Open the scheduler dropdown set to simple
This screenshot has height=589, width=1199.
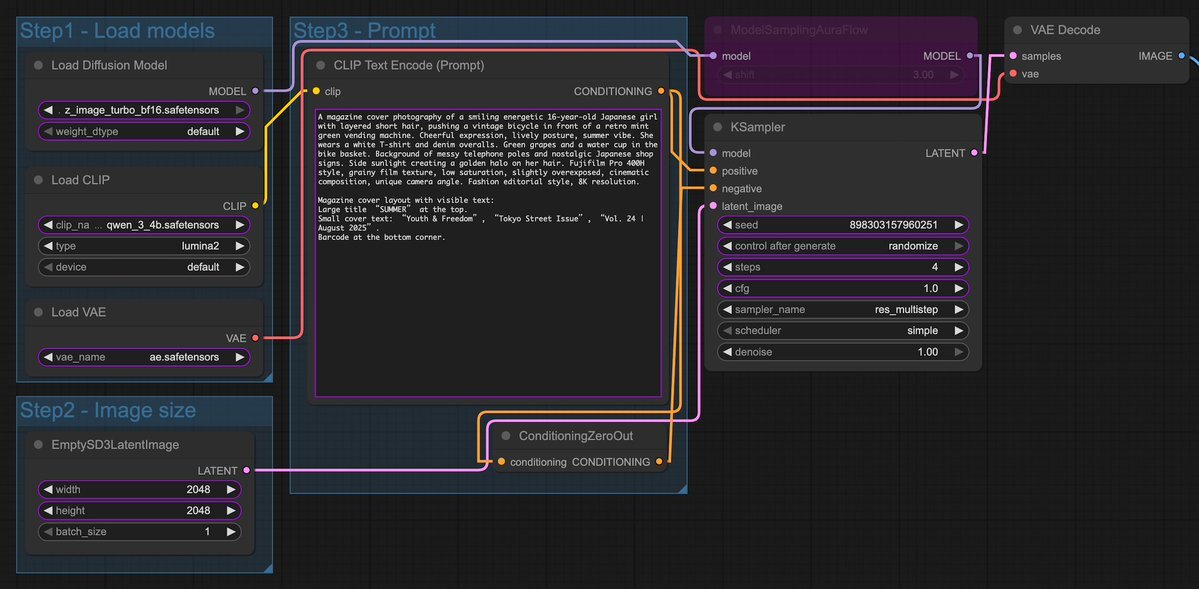coord(842,331)
